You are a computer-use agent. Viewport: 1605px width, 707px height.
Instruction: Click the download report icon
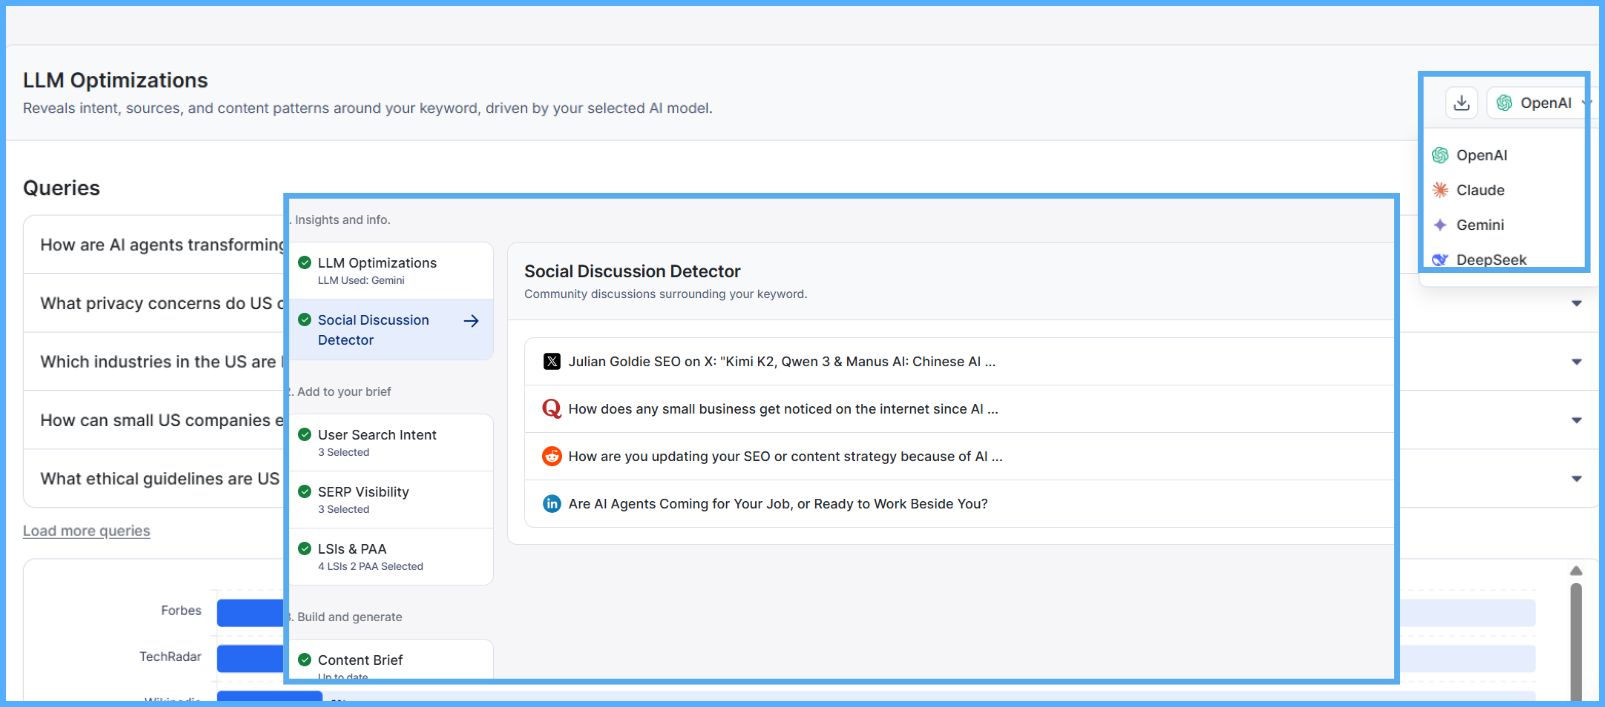coord(1461,103)
